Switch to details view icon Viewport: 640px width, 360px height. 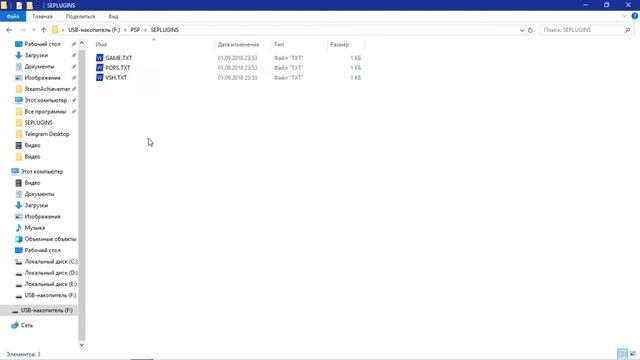[622, 354]
